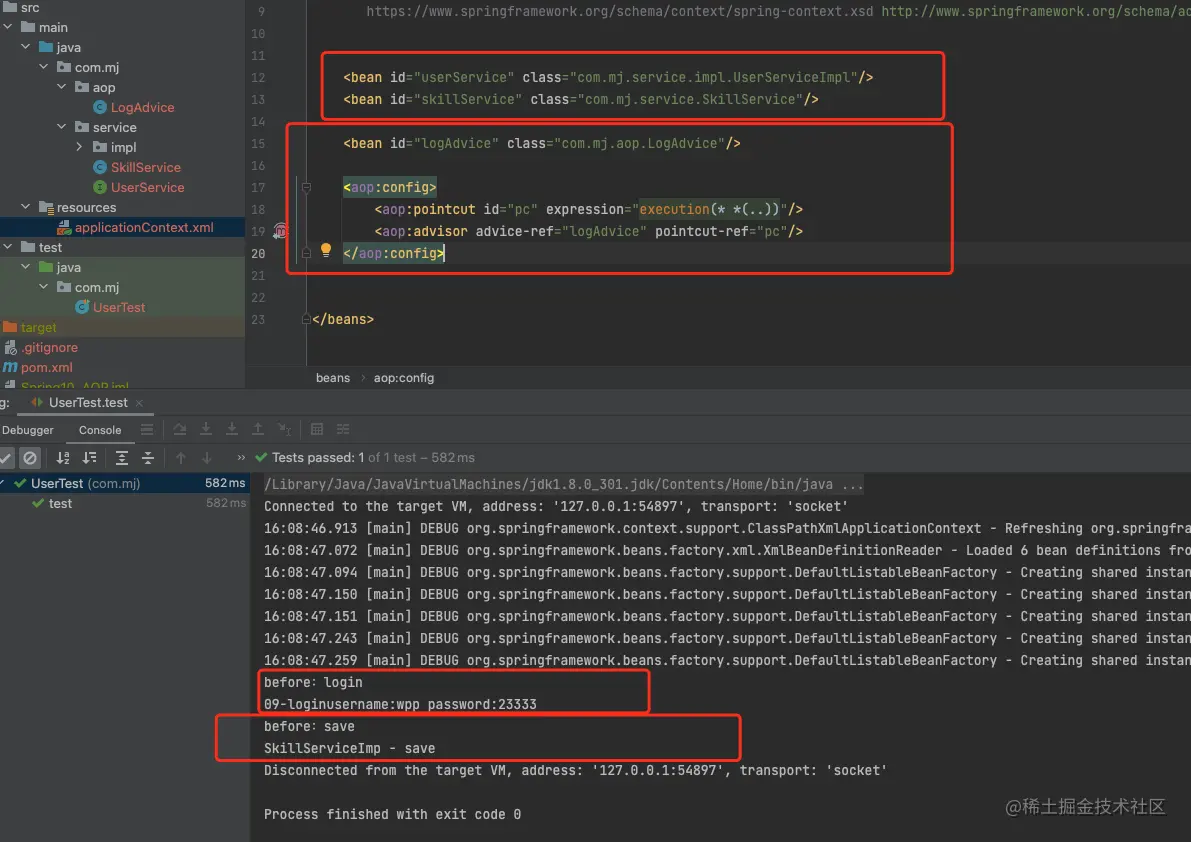This screenshot has height=842, width=1191.
Task: Click the gutter advisor icon on line 19
Action: [x=280, y=231]
